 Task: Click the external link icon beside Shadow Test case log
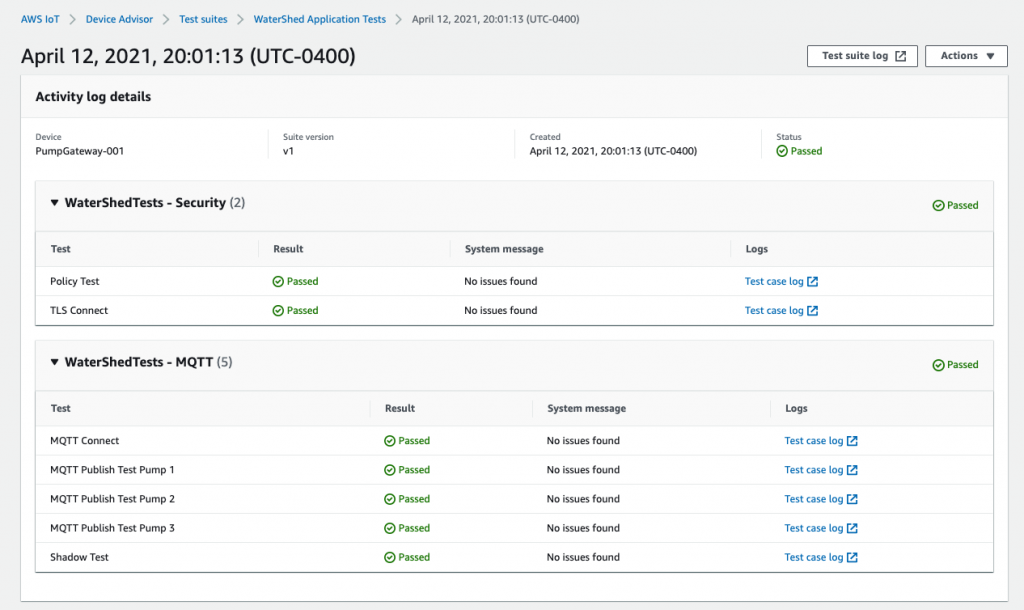854,557
